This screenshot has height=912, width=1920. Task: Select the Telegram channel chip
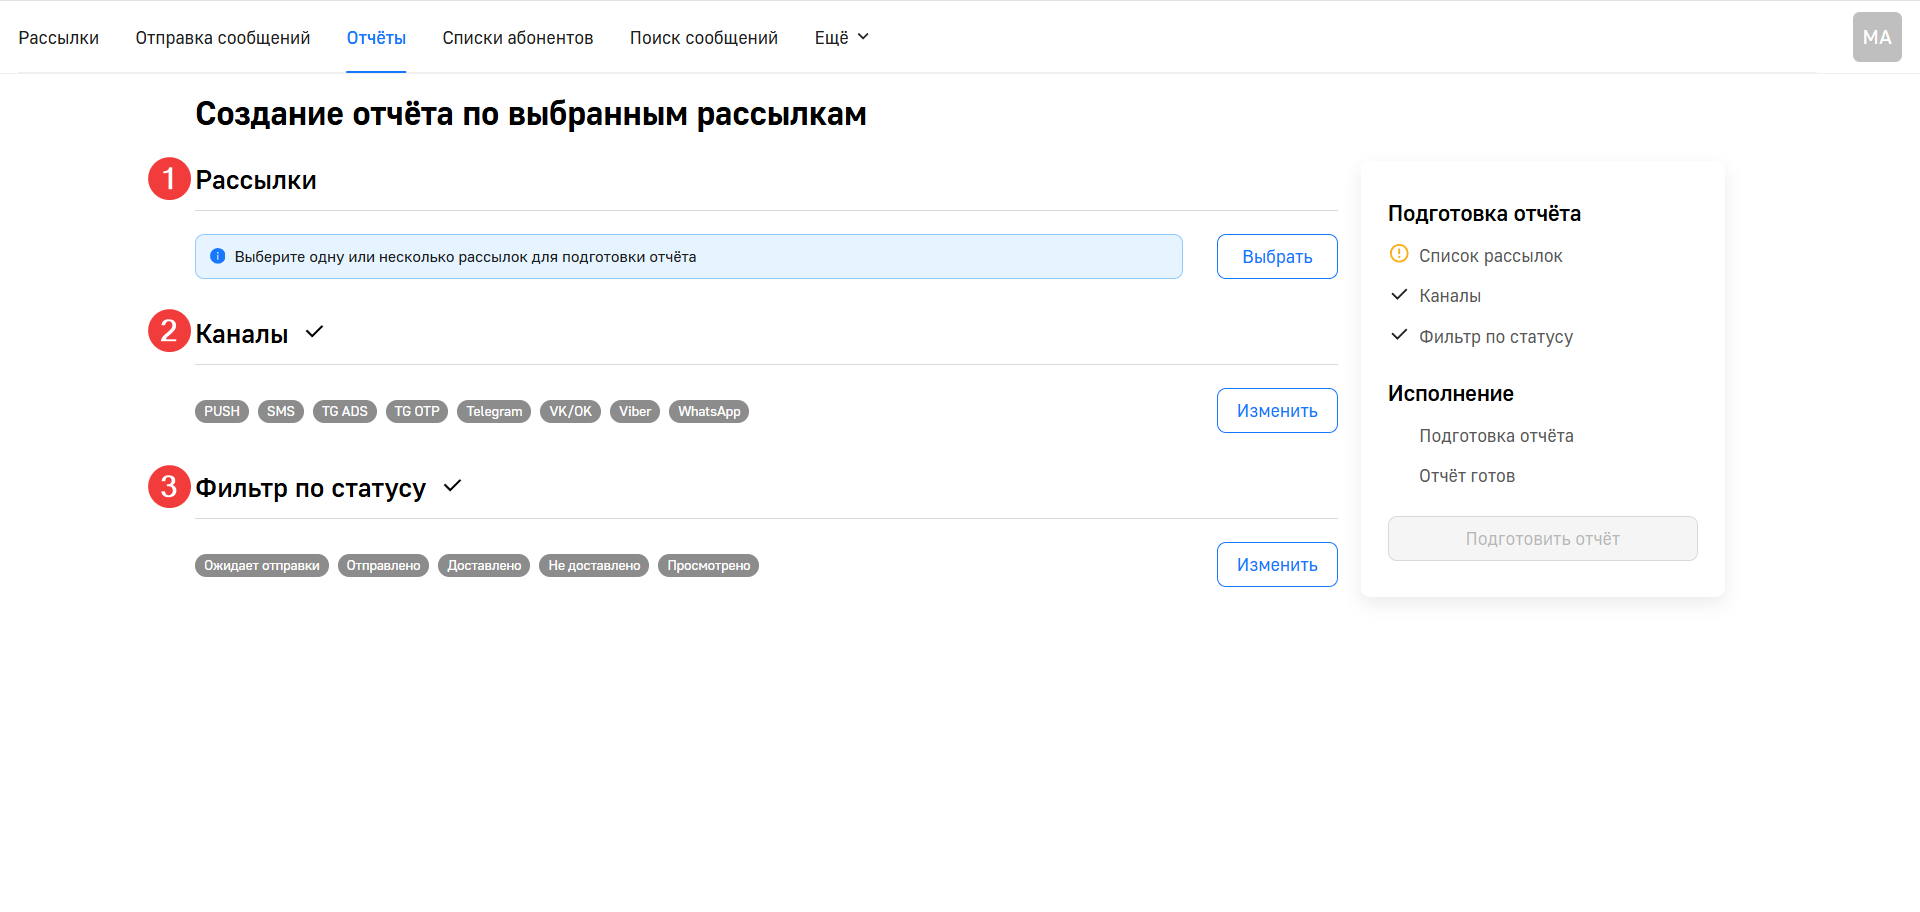(x=493, y=411)
